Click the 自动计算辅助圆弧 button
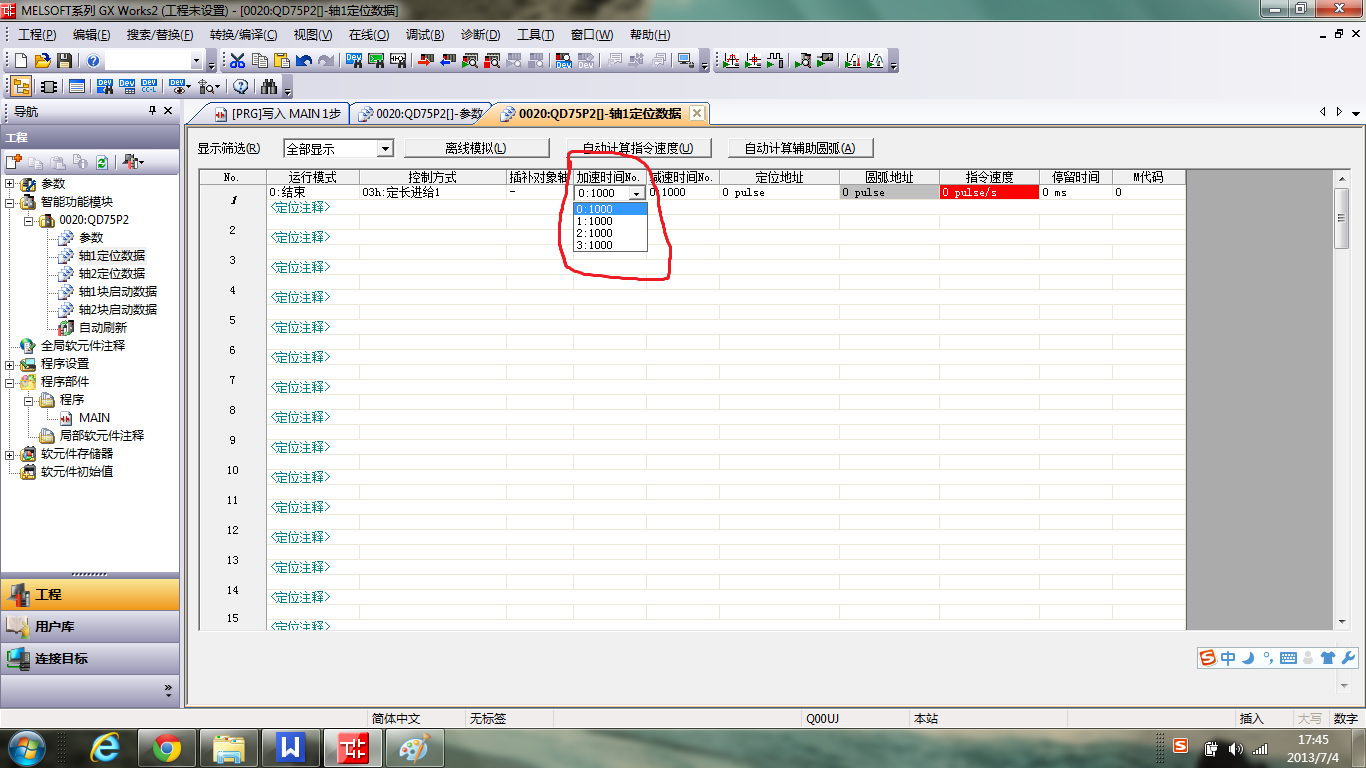Image resolution: width=1366 pixels, height=768 pixels. (800, 148)
